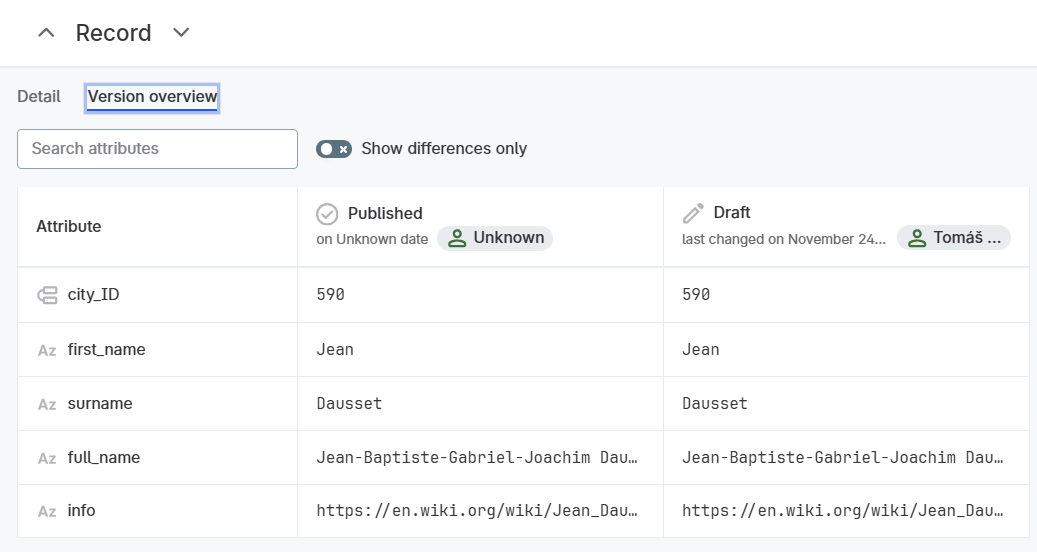Switch to the Detail tab

click(39, 97)
